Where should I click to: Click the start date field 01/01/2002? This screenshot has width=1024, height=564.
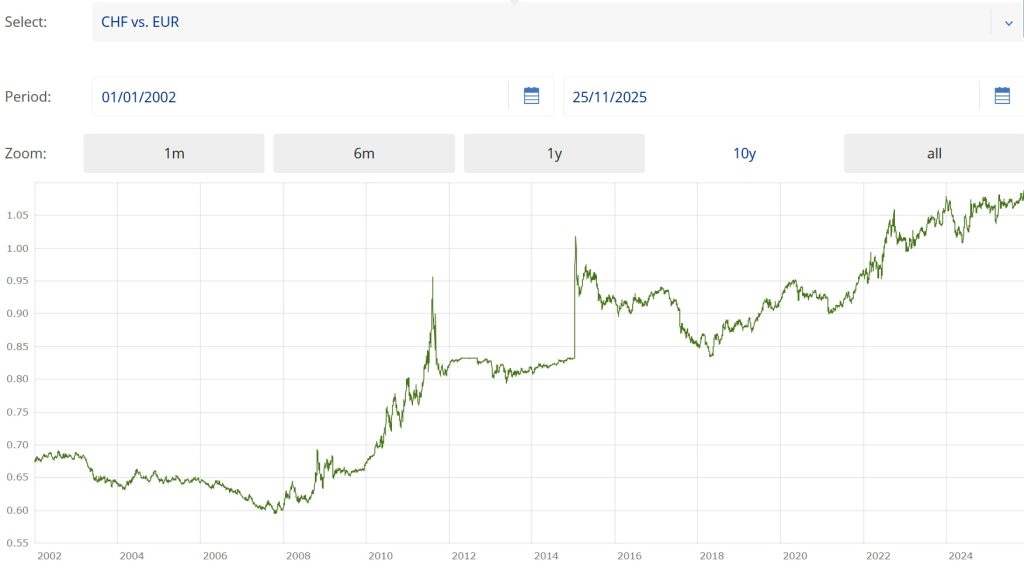tap(300, 97)
